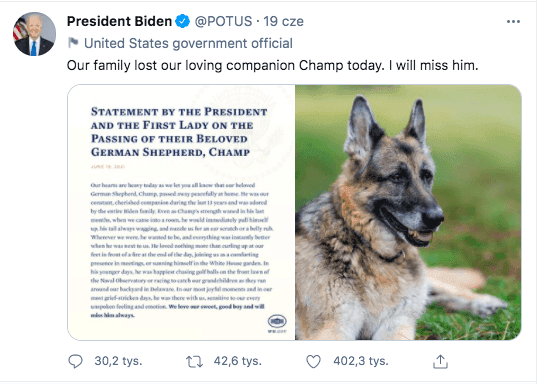Click the blue verified badge icon
Image resolution: width=539 pixels, height=384 pixels.
point(183,21)
